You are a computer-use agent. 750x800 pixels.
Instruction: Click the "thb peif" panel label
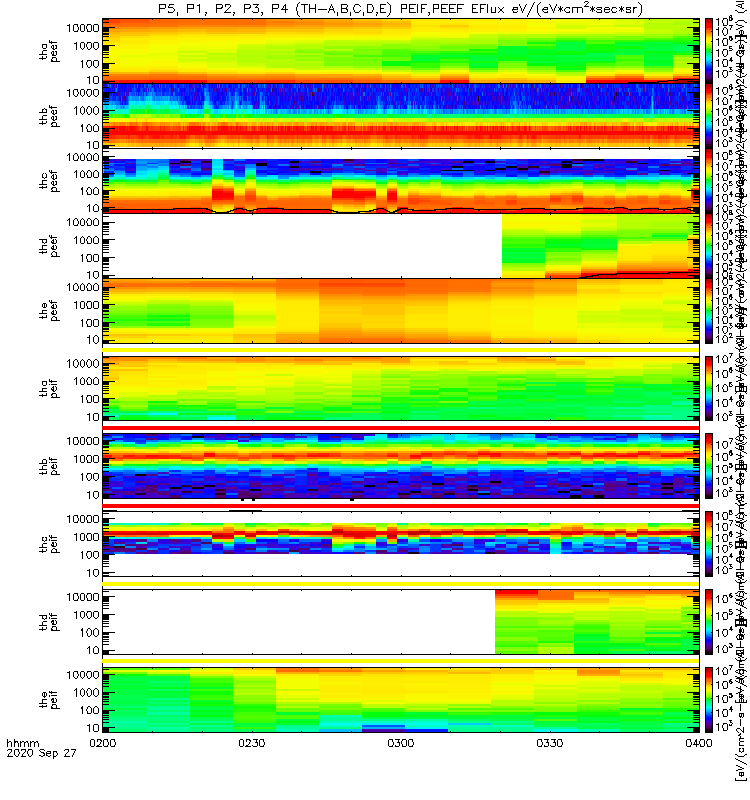pyautogui.click(x=49, y=466)
